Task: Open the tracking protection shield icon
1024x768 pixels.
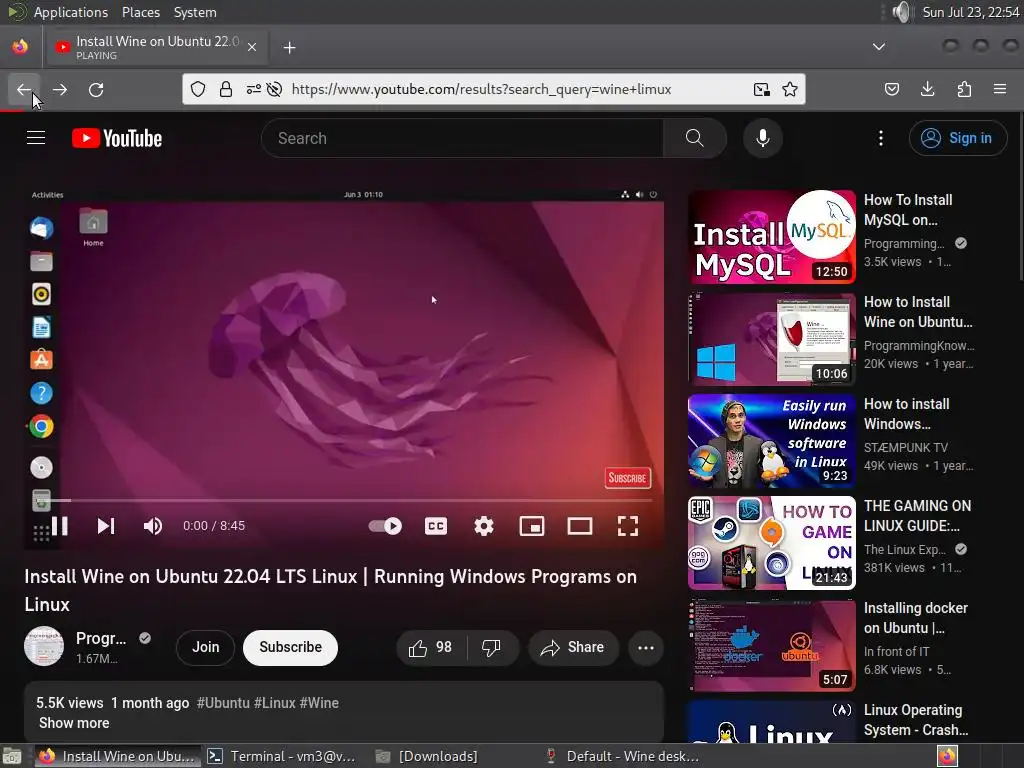Action: tap(198, 89)
